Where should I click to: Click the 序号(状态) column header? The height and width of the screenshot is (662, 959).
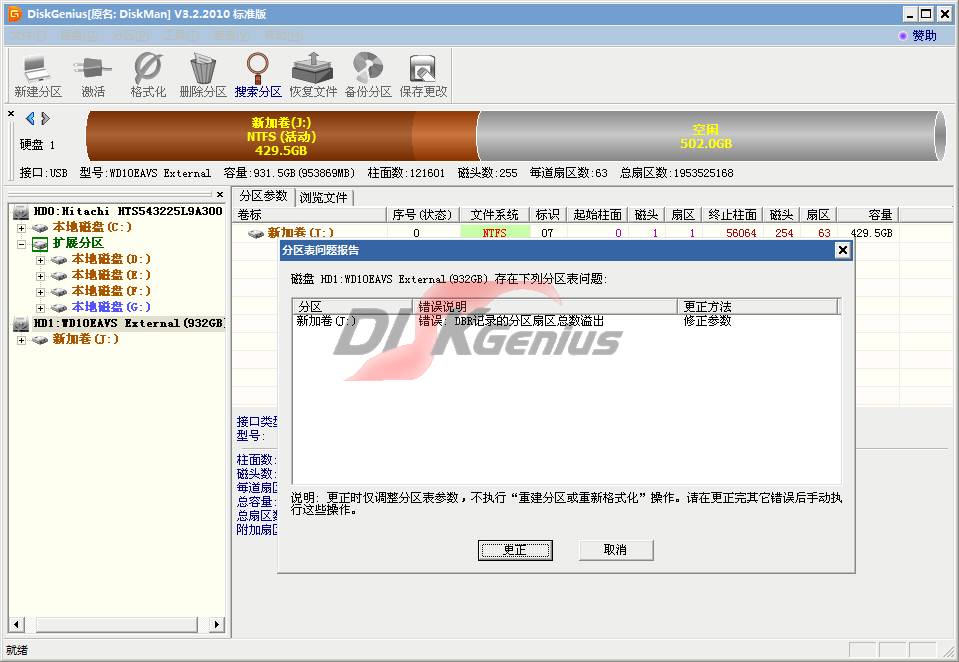pos(423,215)
